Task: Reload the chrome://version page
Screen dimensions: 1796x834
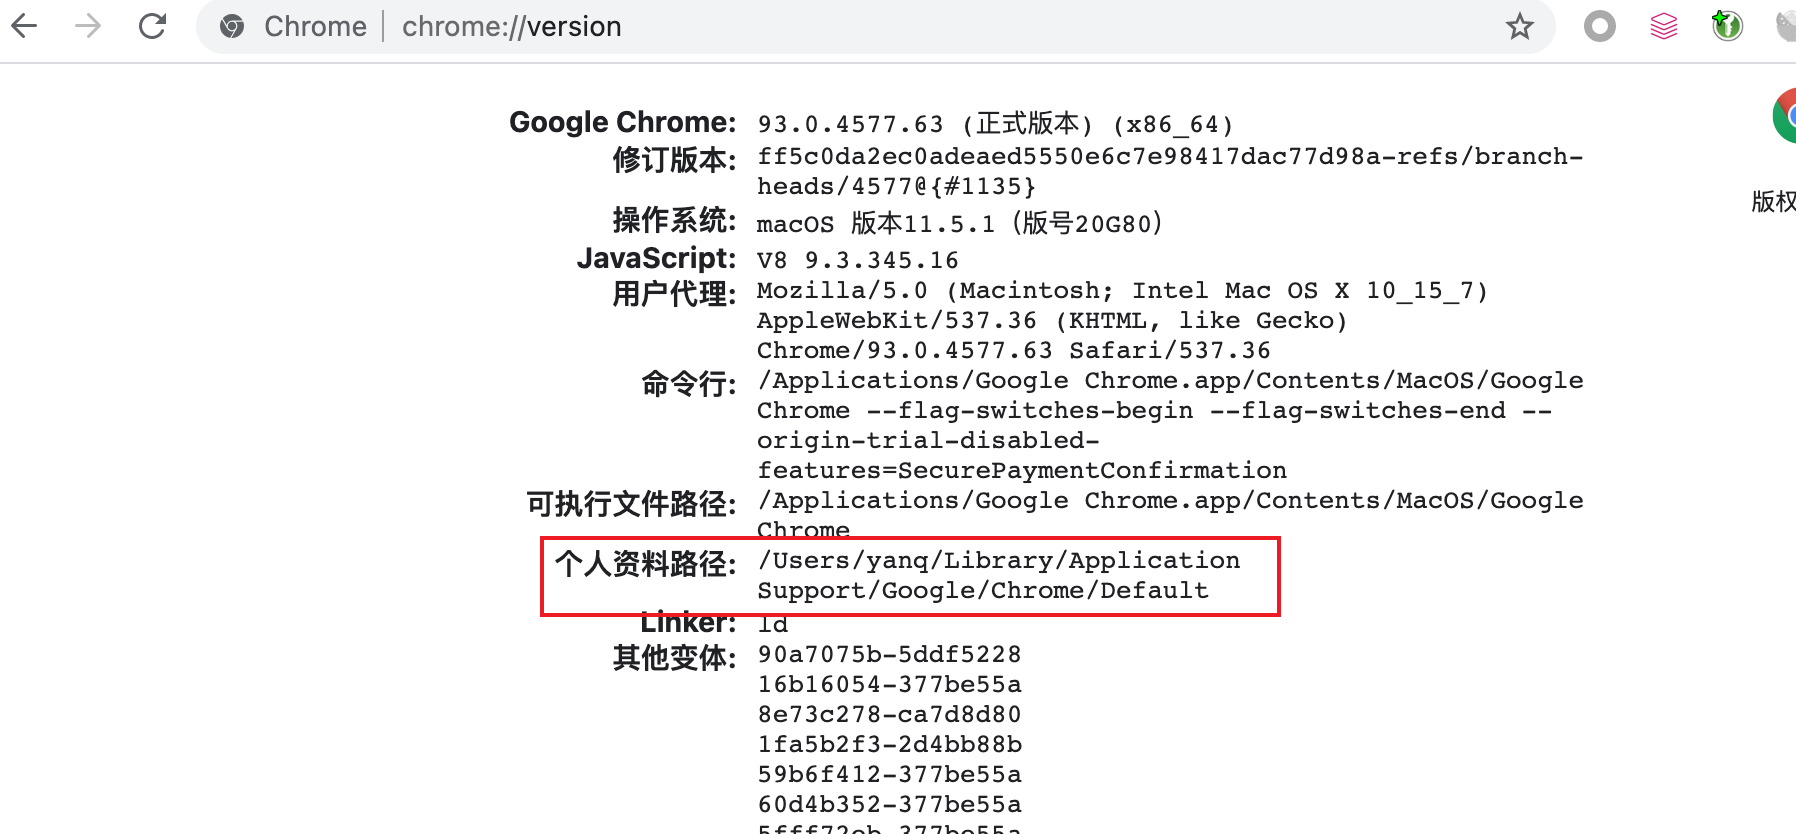Action: [x=152, y=26]
